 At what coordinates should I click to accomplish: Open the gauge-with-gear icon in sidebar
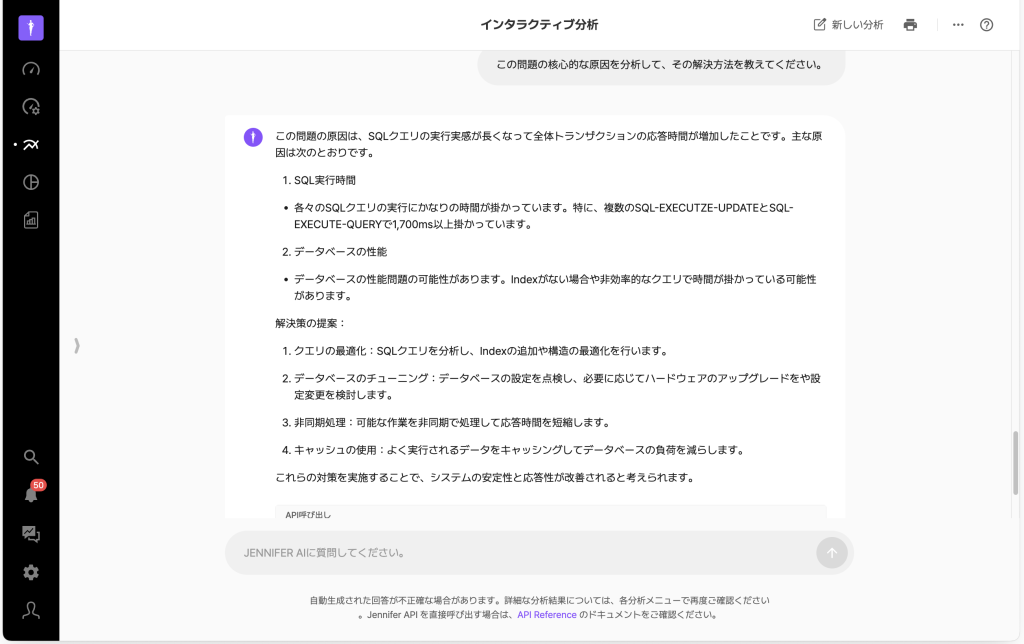pyautogui.click(x=31, y=107)
